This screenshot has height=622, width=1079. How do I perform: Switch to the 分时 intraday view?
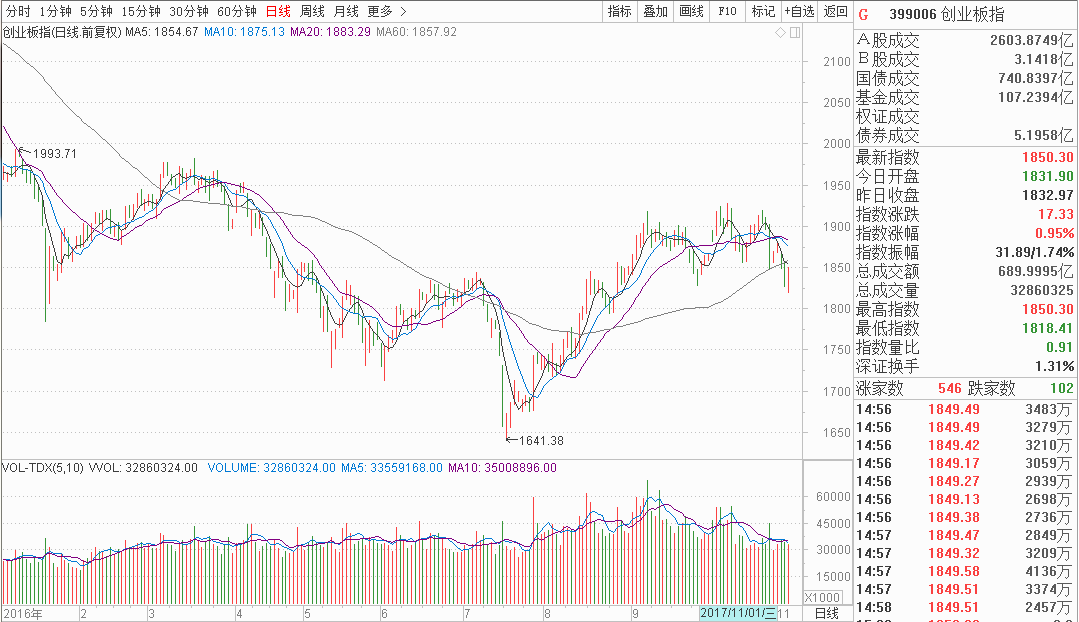[x=18, y=12]
